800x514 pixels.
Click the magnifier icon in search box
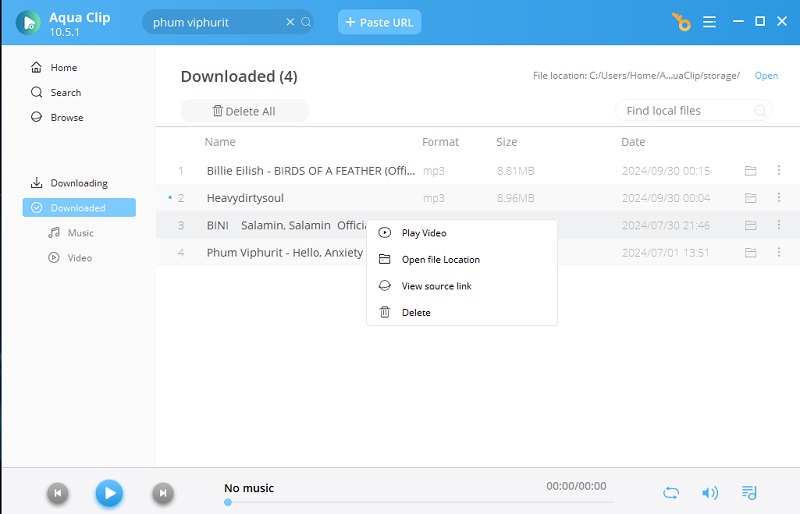coord(306,22)
